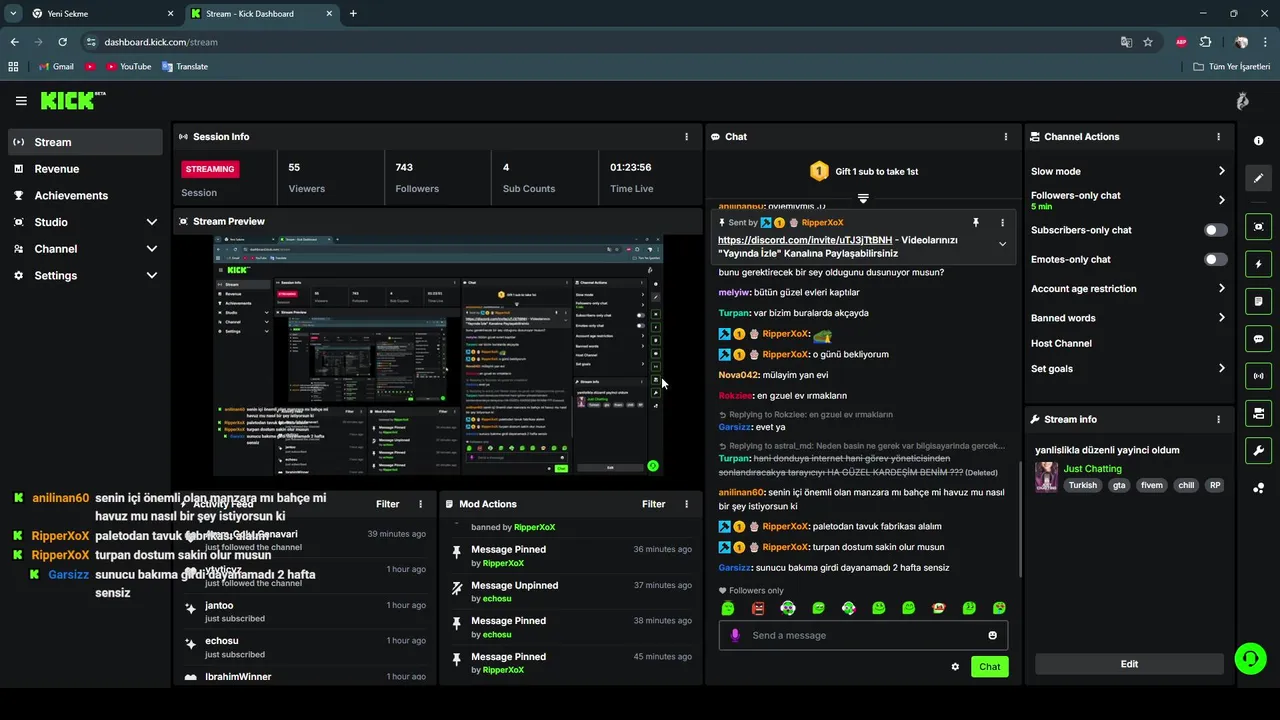The image size is (1280, 720).
Task: Click the profile avatar in the dashboard header
Action: [1242, 101]
